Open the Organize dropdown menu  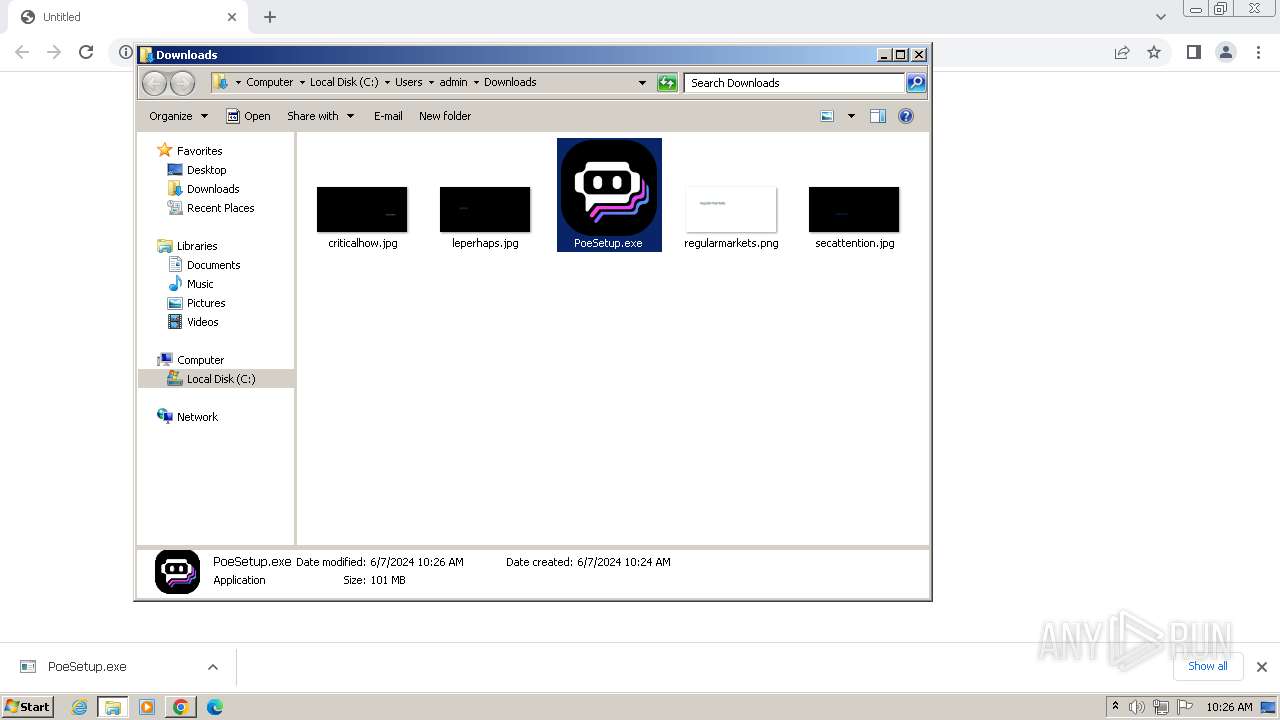(178, 116)
